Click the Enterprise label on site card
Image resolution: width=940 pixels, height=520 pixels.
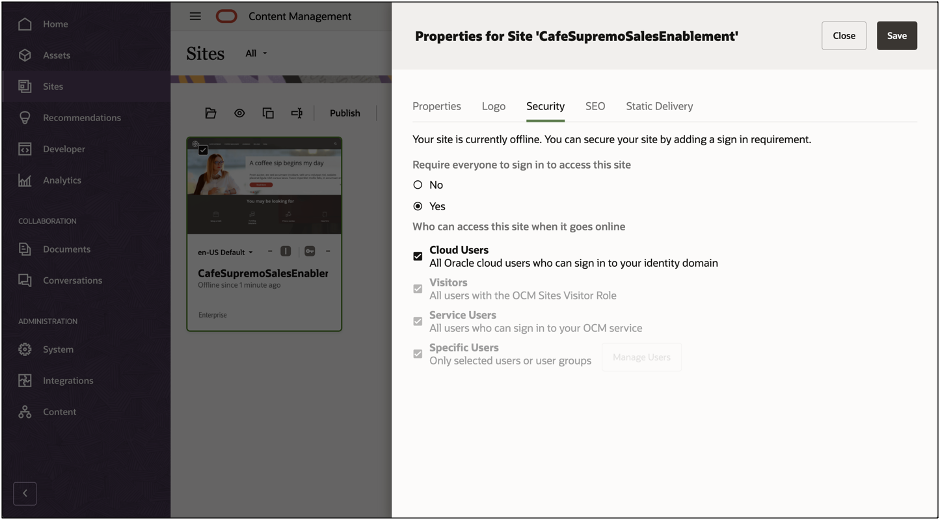[212, 315]
